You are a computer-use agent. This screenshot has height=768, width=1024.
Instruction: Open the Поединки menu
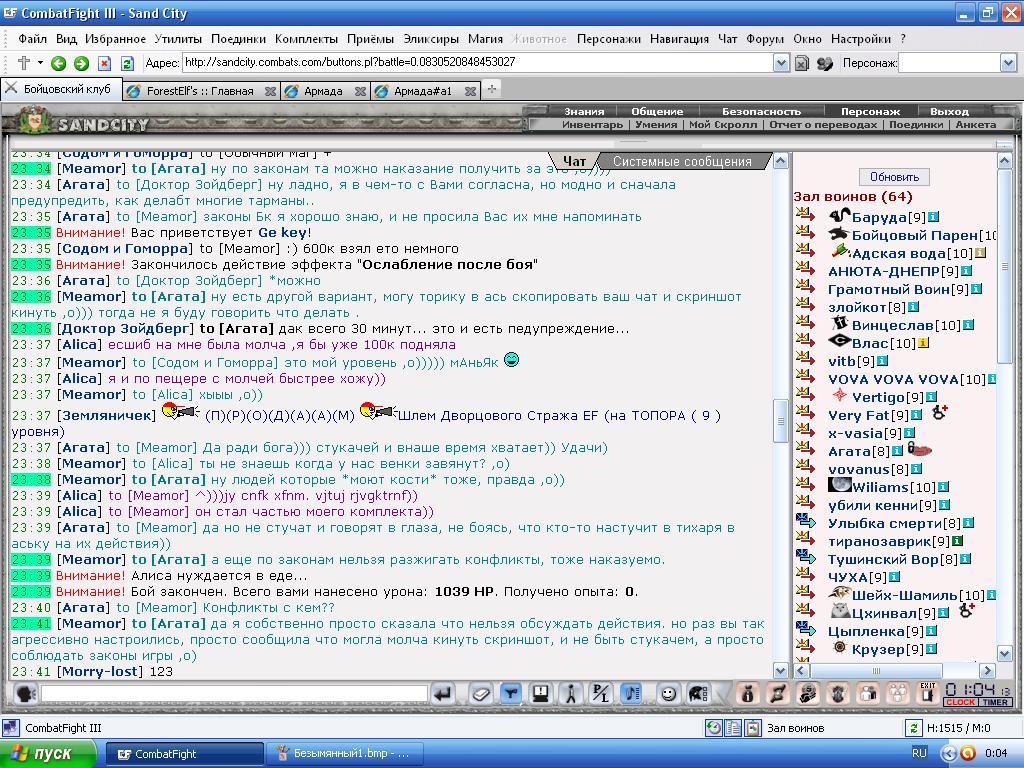click(238, 39)
